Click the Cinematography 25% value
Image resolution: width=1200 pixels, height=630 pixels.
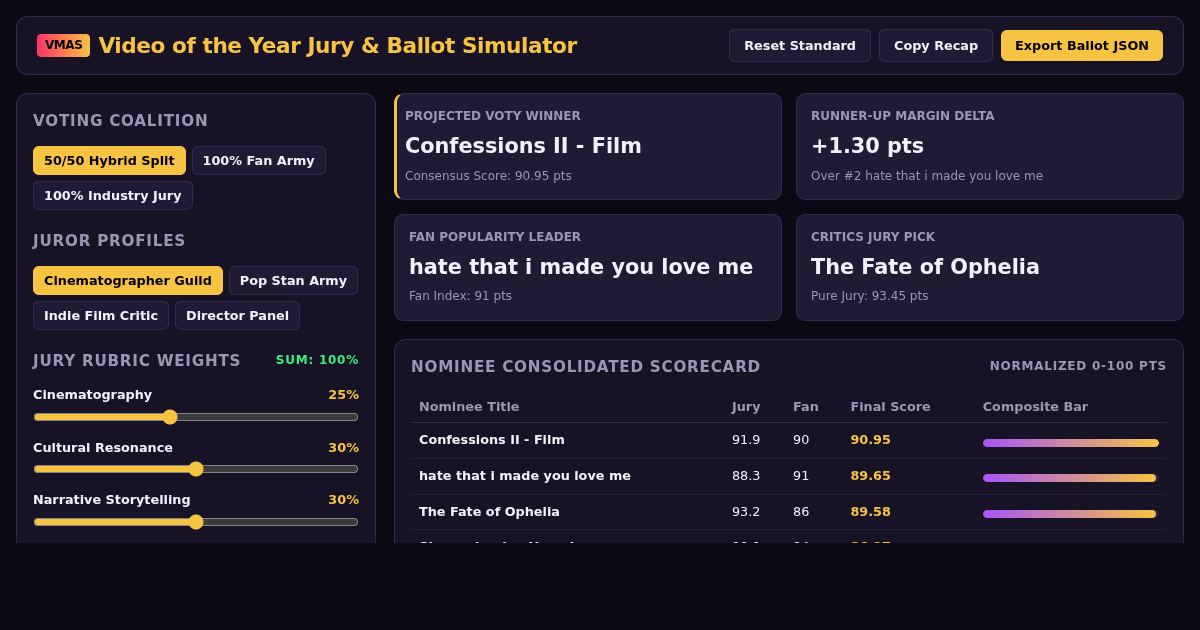point(343,395)
